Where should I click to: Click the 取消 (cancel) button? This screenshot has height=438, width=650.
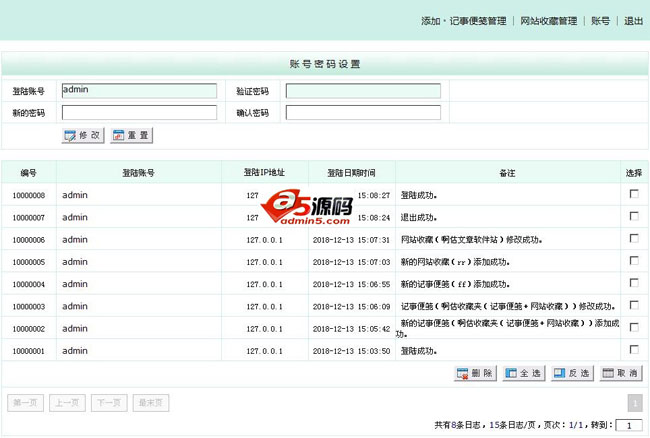click(620, 373)
